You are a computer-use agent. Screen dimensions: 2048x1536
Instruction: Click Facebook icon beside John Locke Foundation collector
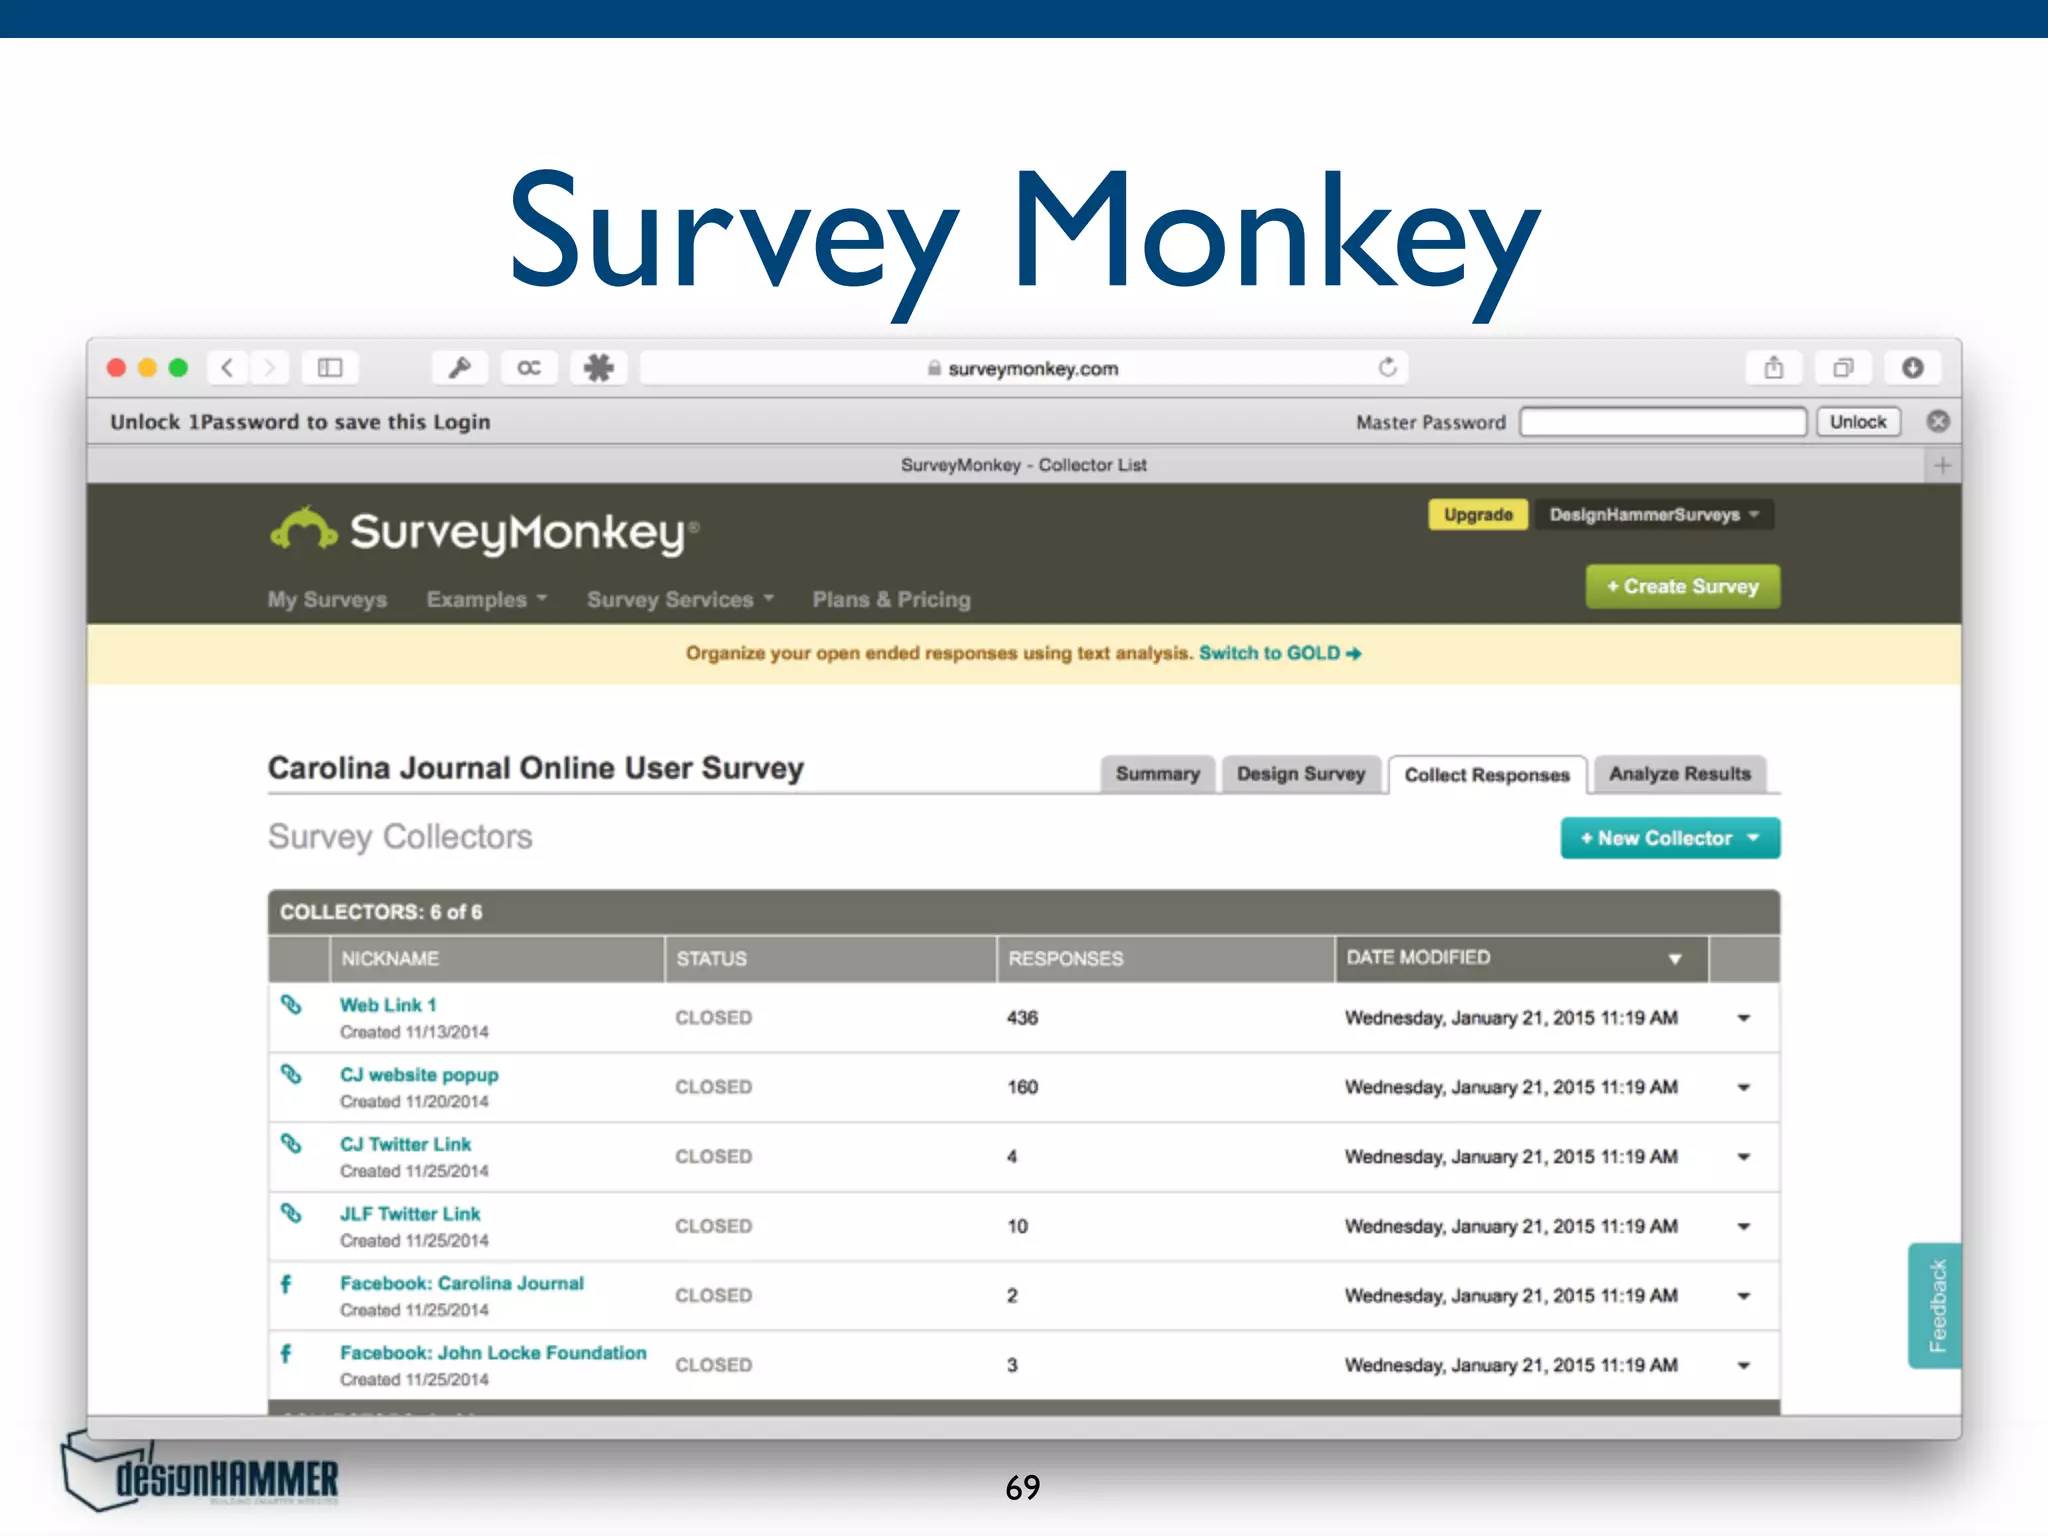click(287, 1354)
